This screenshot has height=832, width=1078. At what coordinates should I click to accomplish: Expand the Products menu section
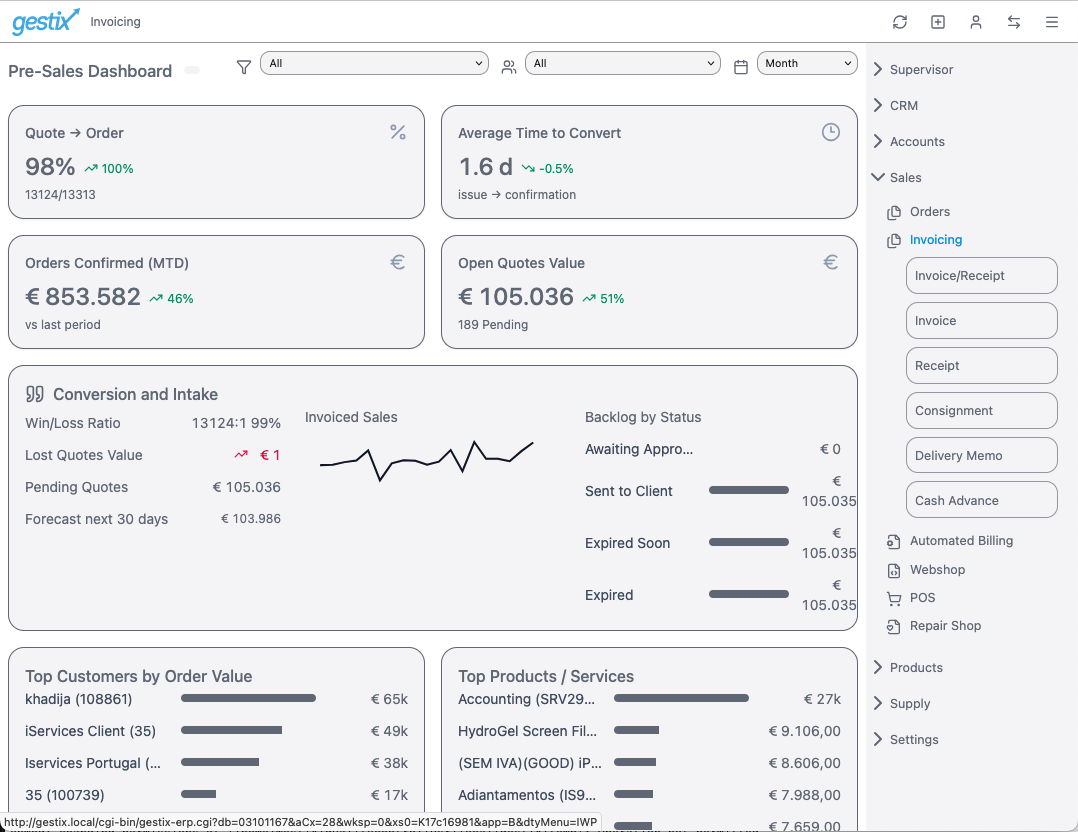pos(915,668)
